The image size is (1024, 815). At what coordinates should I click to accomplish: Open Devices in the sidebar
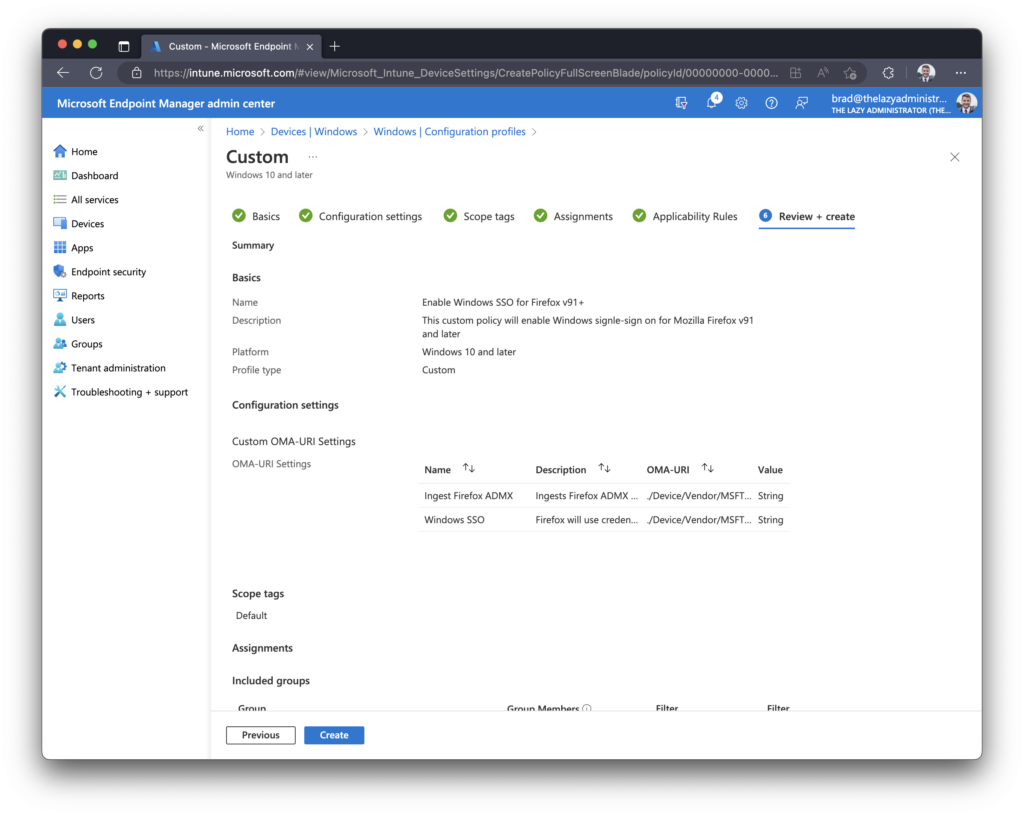(78, 224)
